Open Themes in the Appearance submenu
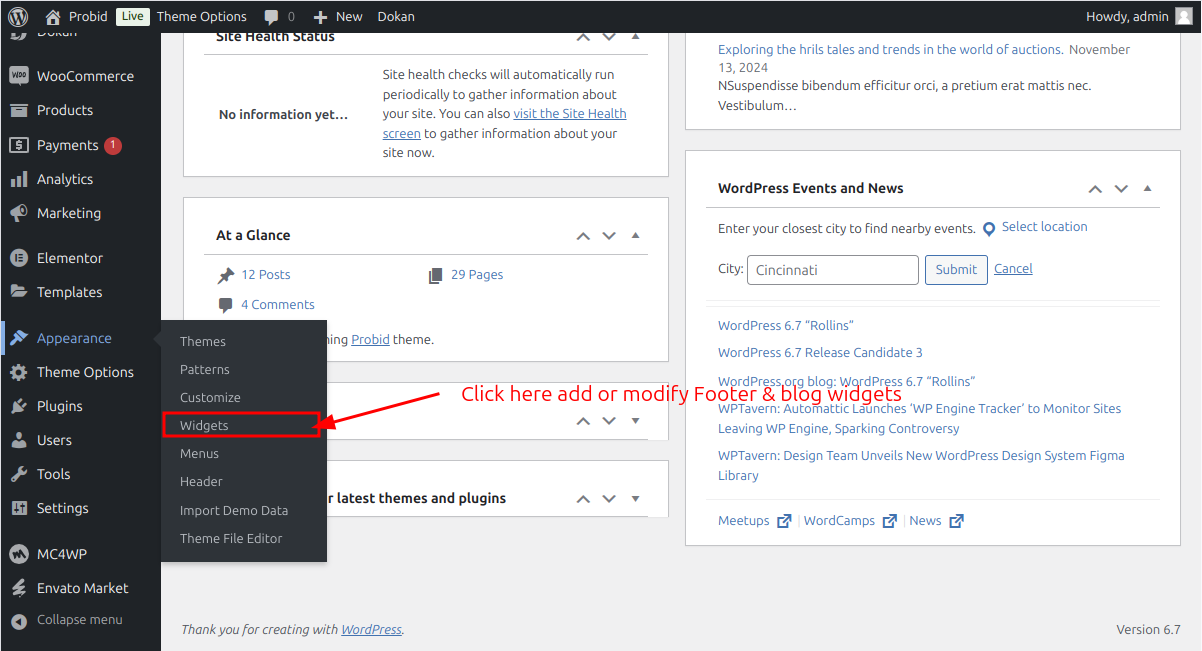The width and height of the screenshot is (1202, 651). (x=203, y=341)
